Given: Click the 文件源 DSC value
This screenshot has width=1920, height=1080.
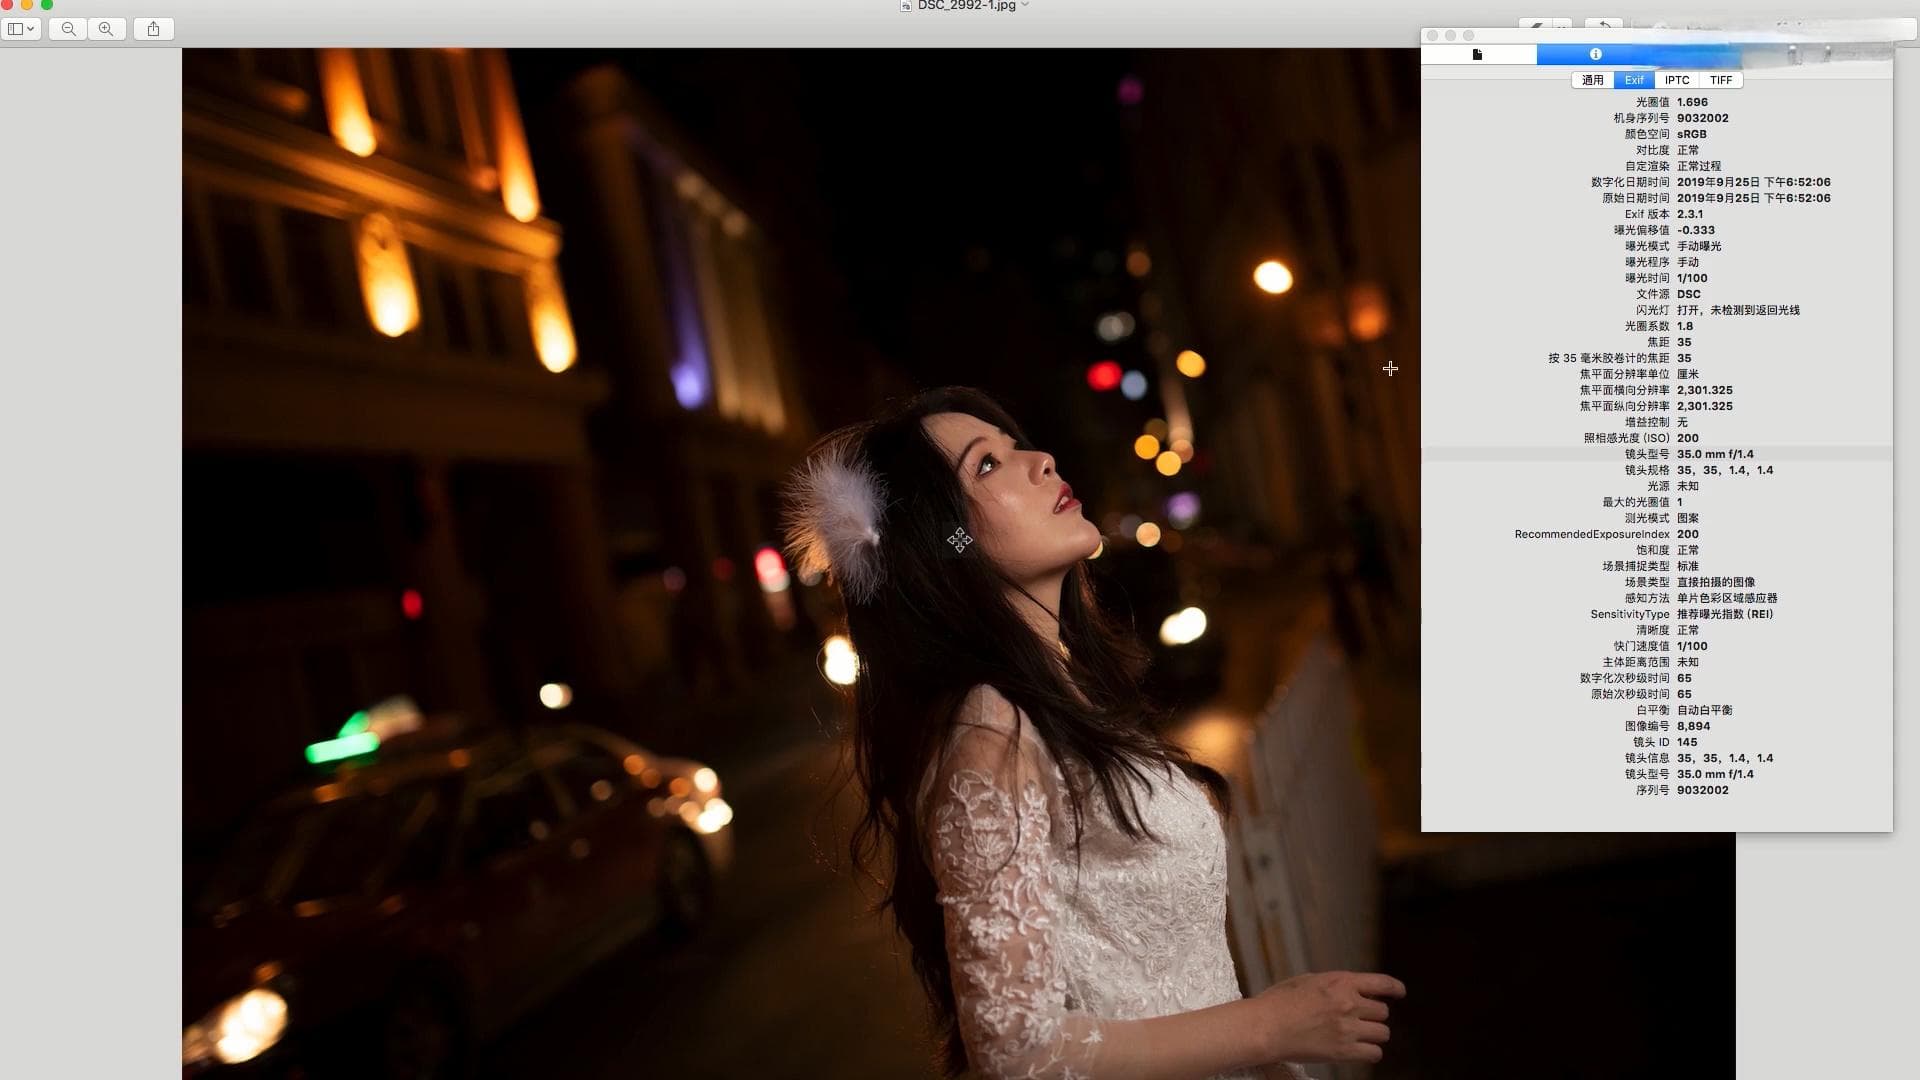Looking at the screenshot, I should click(1688, 294).
